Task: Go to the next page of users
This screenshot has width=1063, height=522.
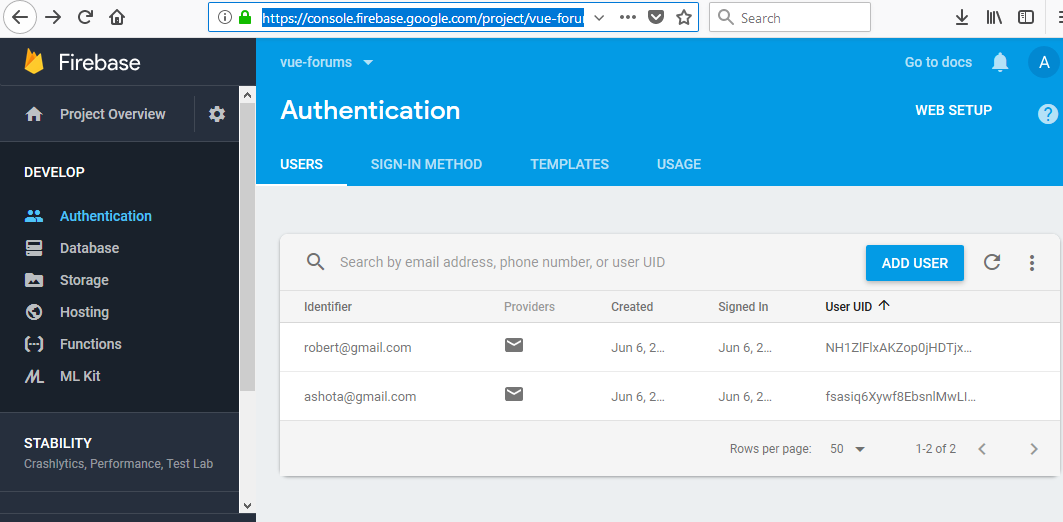Action: [x=1034, y=449]
